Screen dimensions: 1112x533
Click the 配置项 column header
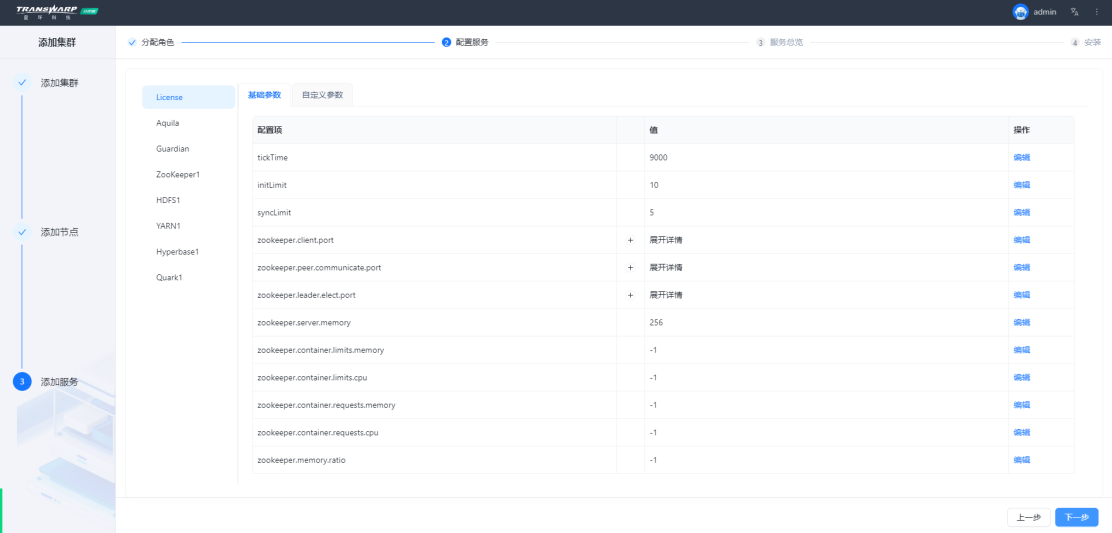pyautogui.click(x=269, y=130)
